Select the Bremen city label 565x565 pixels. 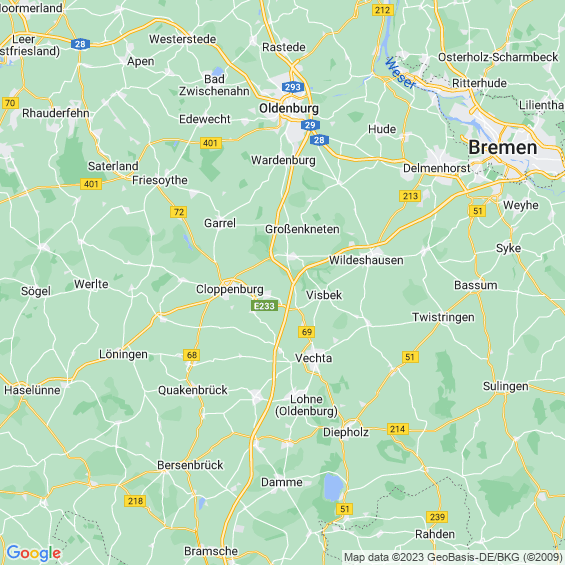(503, 148)
